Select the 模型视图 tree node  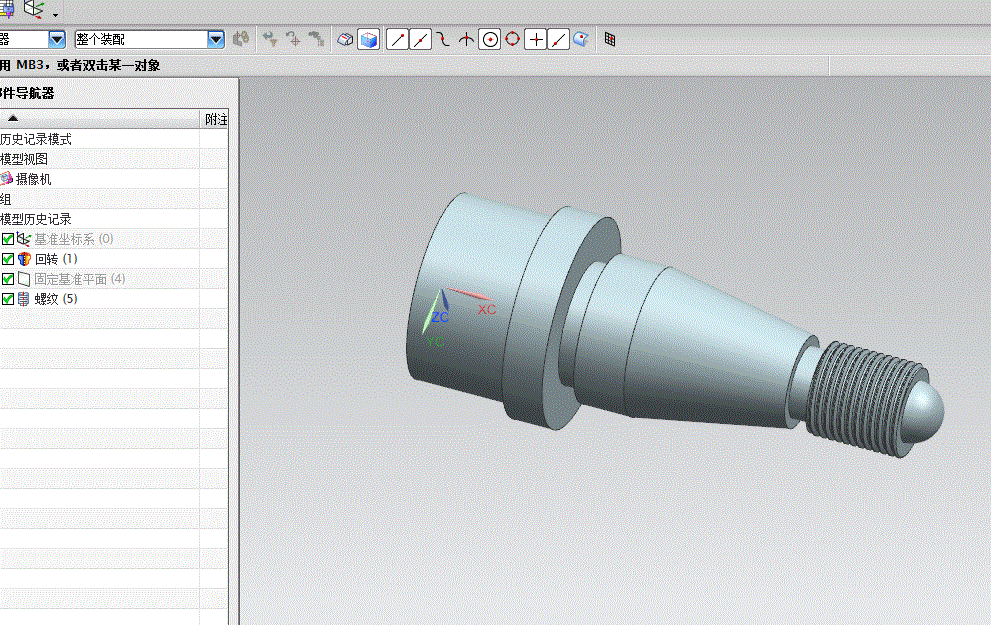tap(24, 159)
